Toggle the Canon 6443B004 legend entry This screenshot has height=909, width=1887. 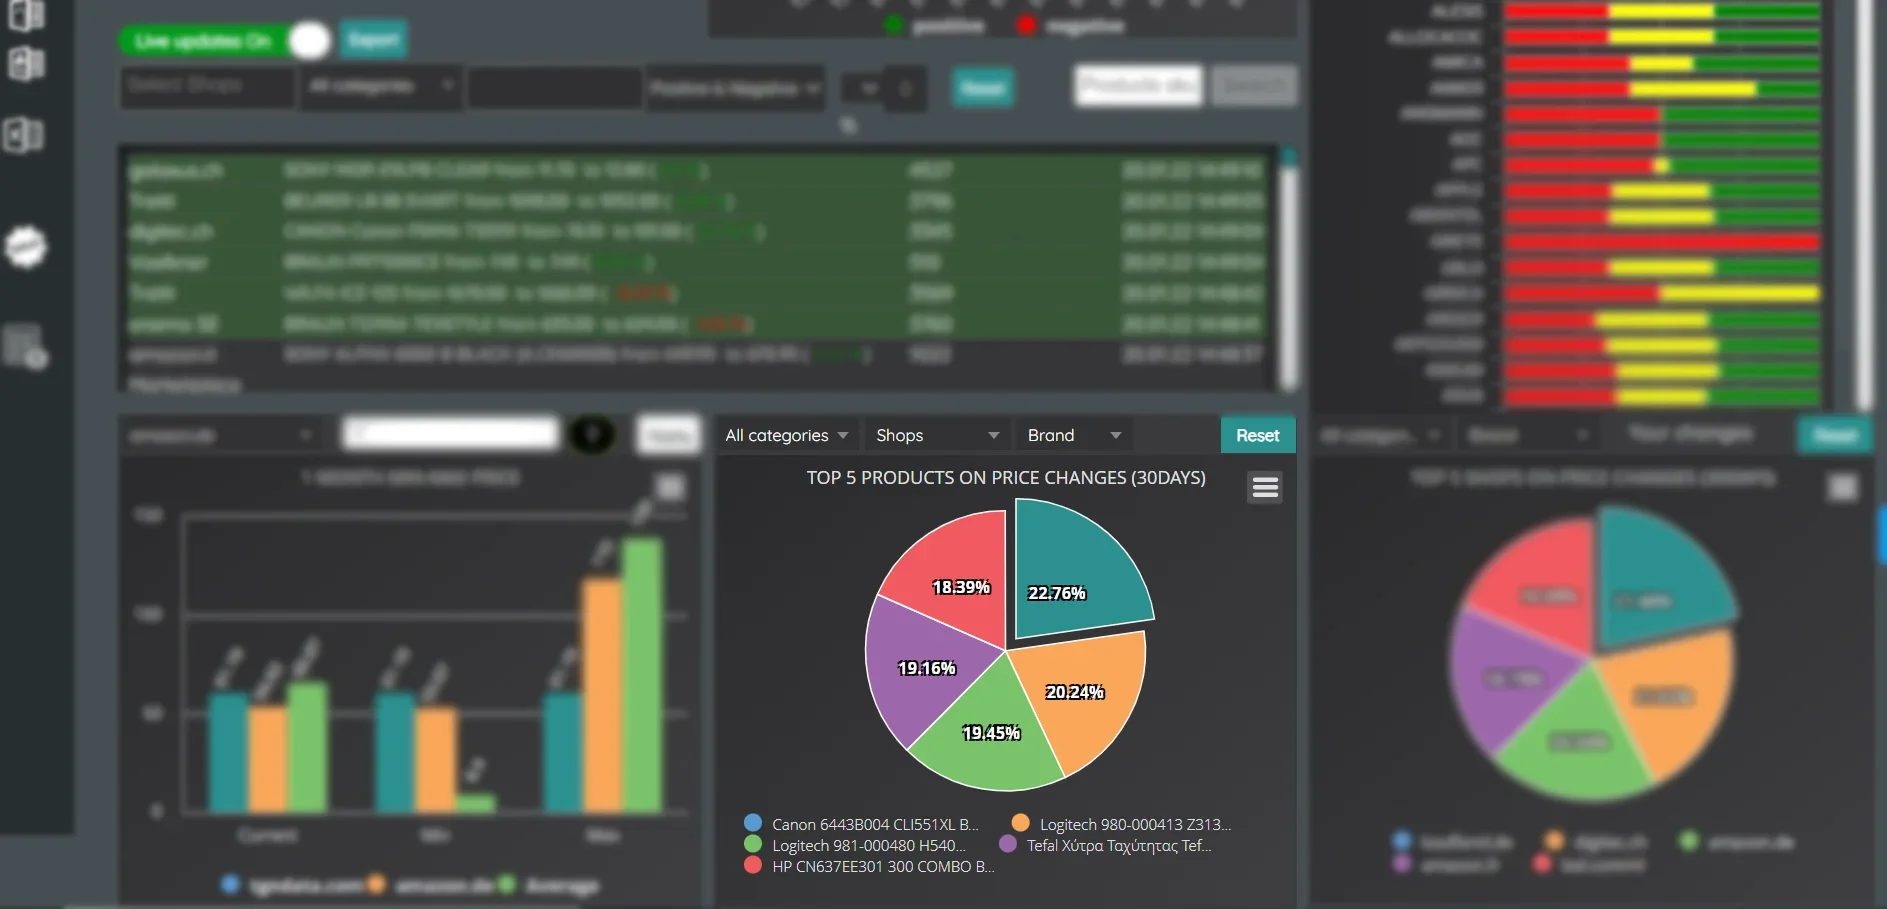862,824
